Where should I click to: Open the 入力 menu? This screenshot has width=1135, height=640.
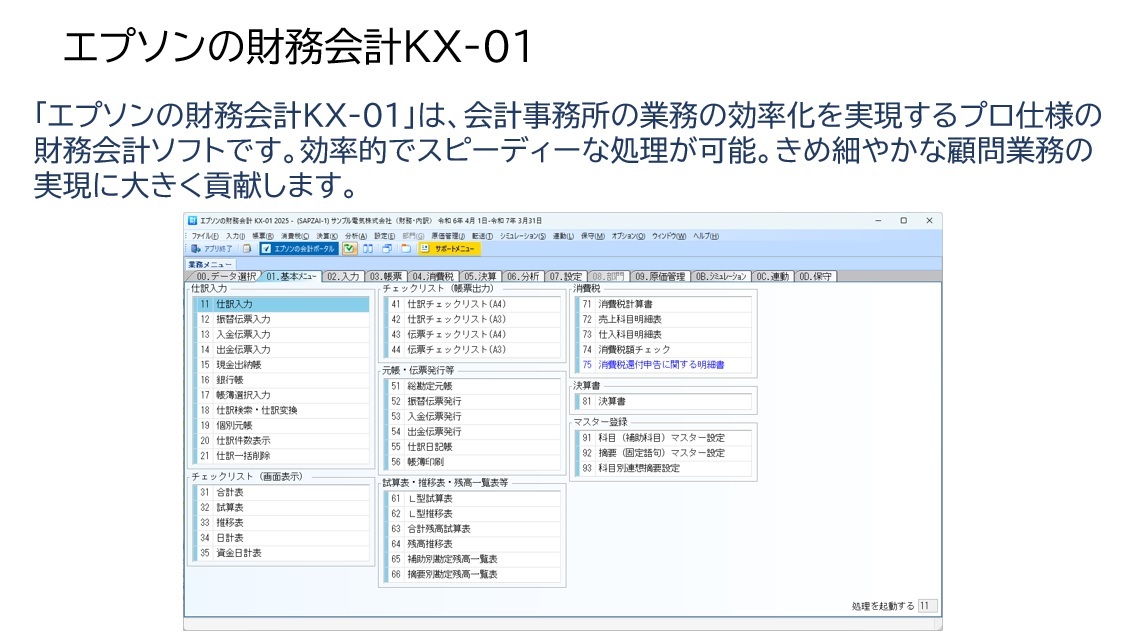235,236
